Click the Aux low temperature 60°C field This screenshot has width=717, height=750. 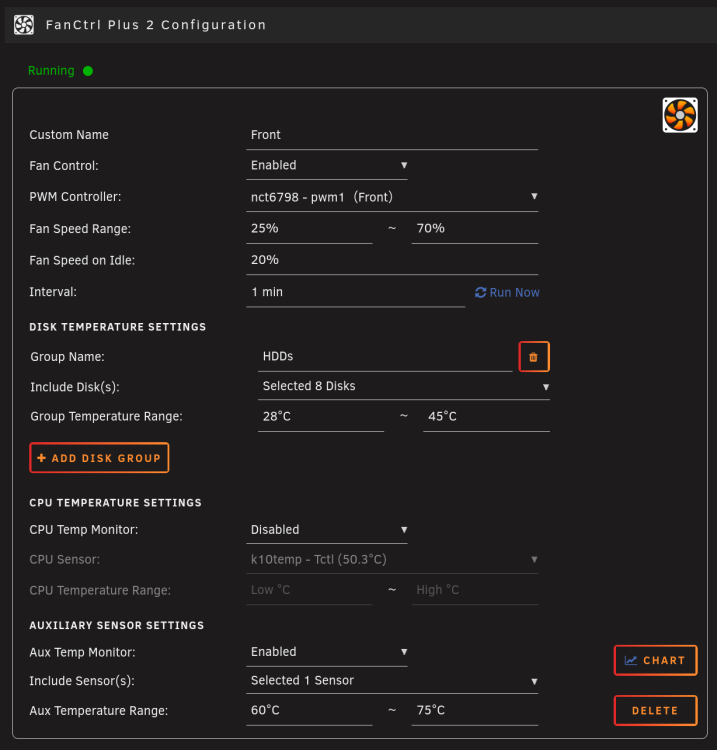tap(309, 711)
